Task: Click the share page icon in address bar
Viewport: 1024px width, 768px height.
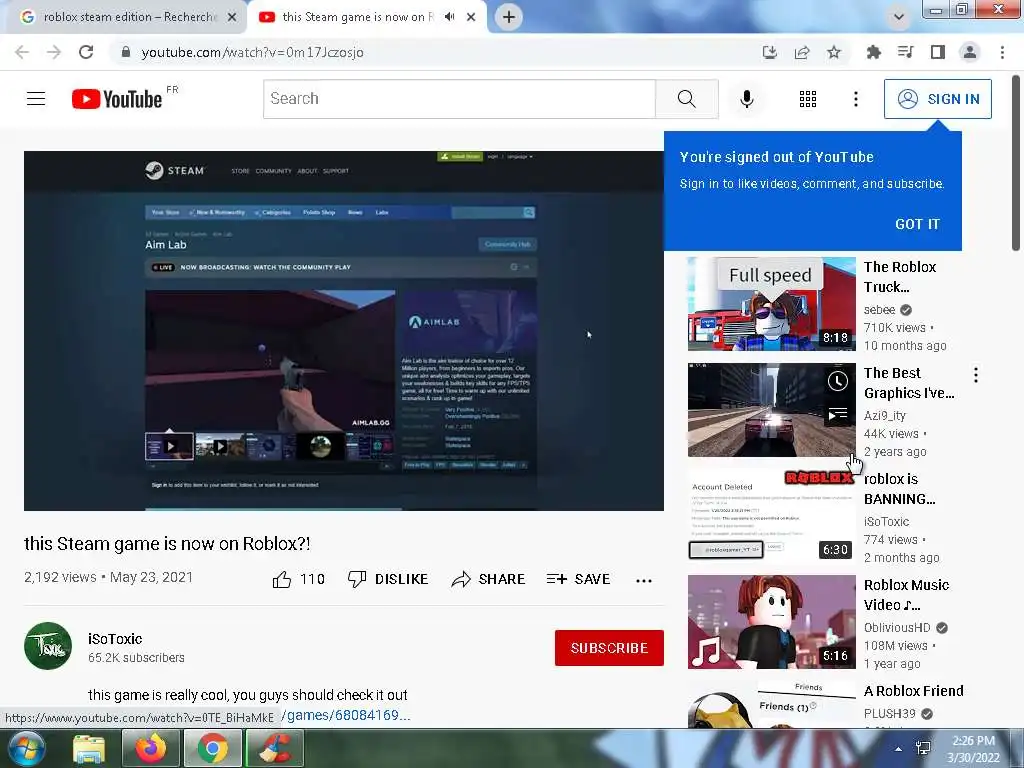Action: pos(802,52)
